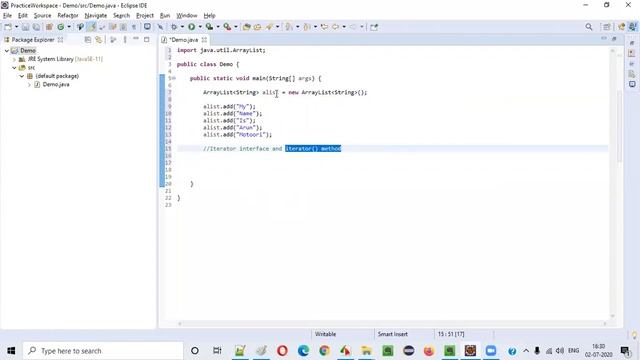Click the Run green play button
The height and width of the screenshot is (360, 640).
click(x=191, y=27)
